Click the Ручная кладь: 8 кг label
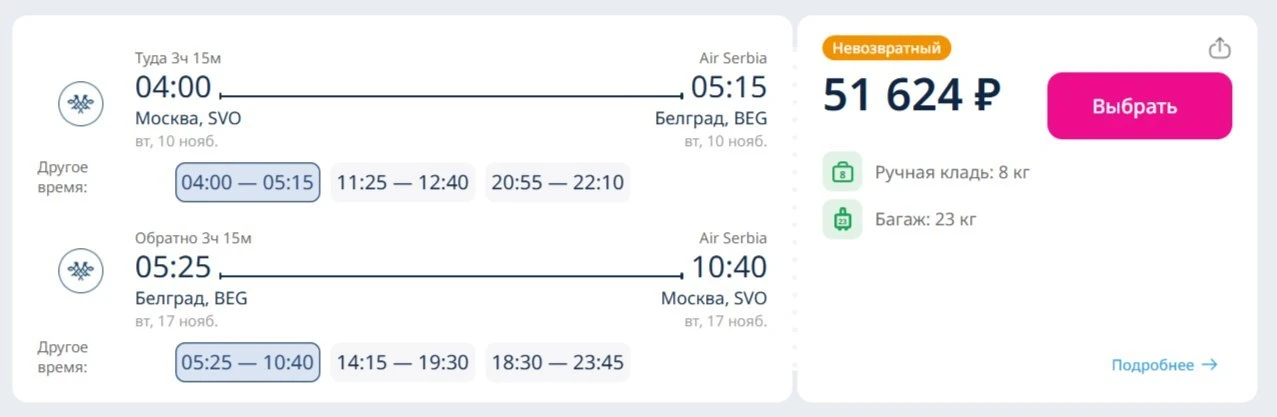 click(x=952, y=172)
